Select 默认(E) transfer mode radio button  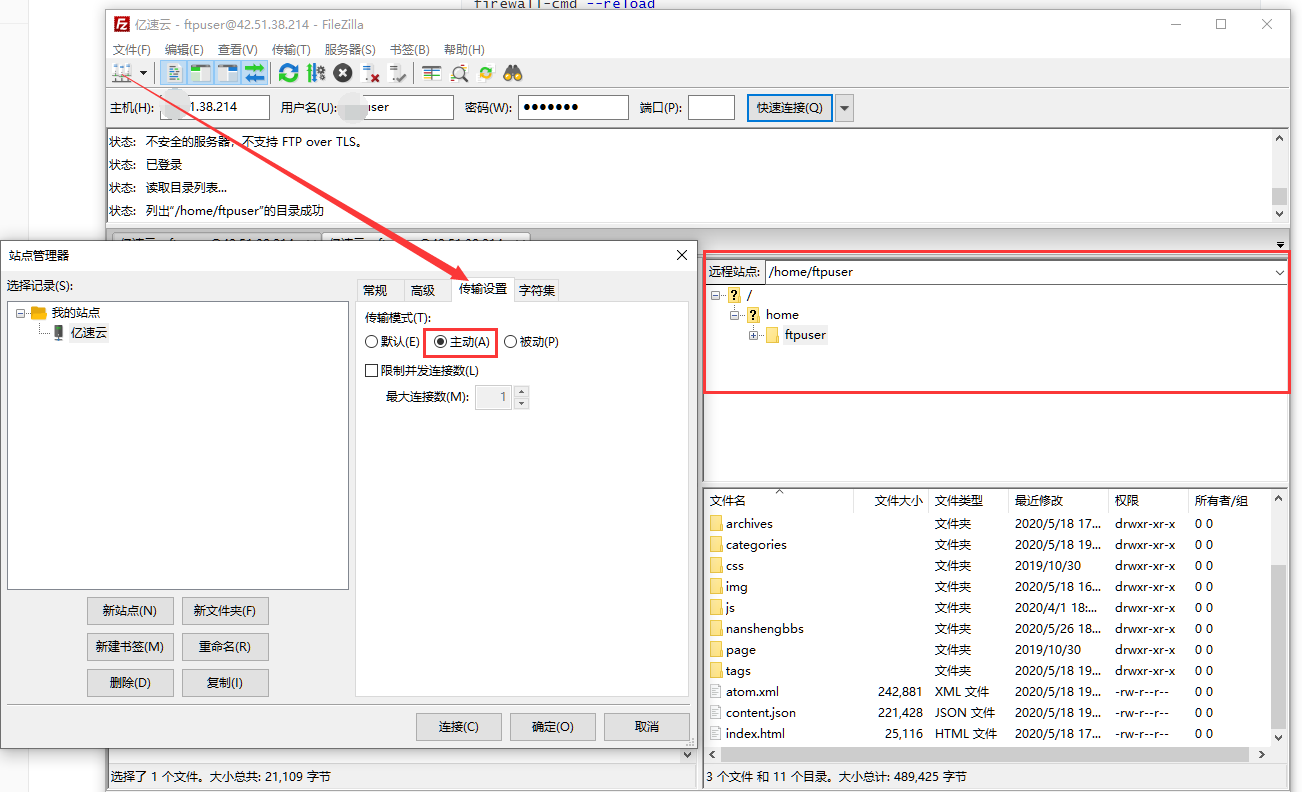372,341
